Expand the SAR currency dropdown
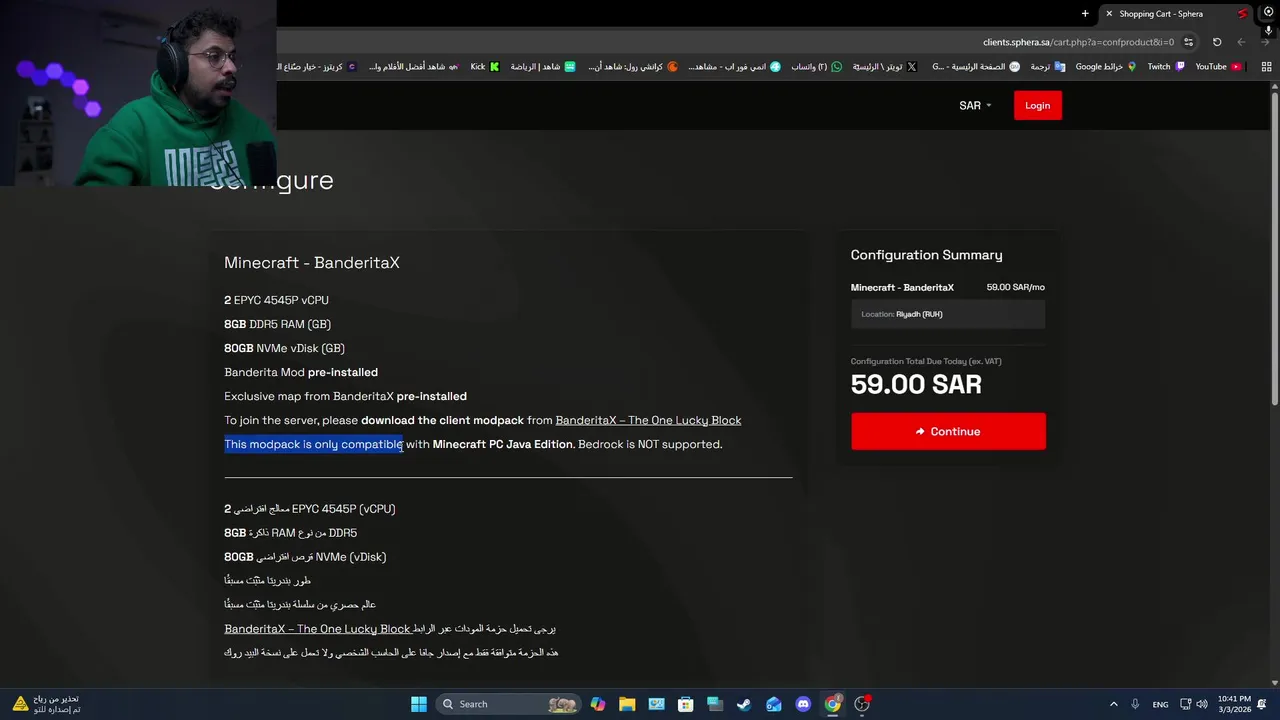 [975, 105]
